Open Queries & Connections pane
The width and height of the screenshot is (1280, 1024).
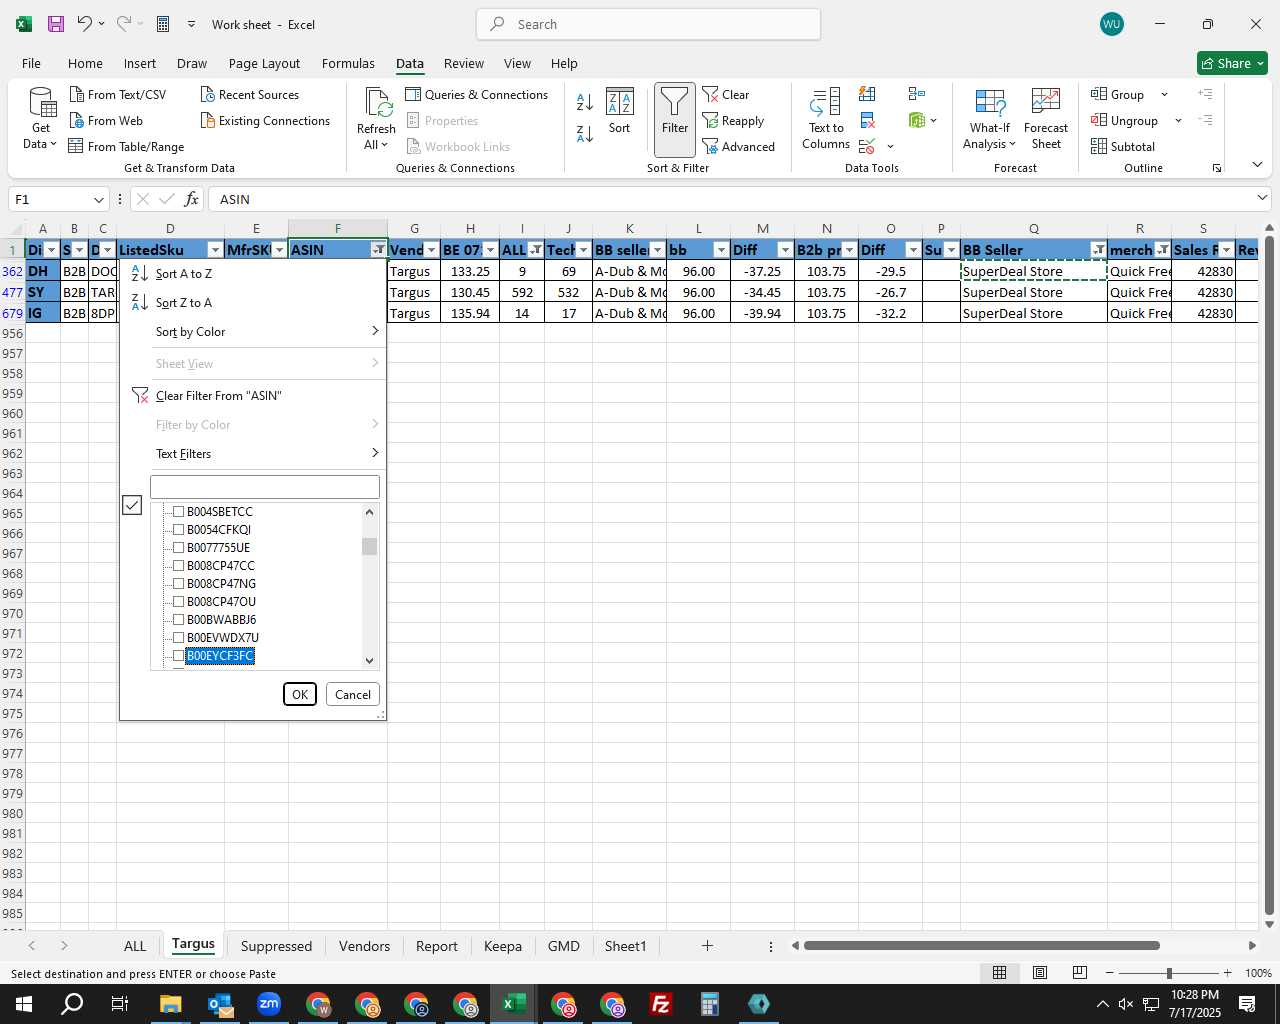[x=477, y=94]
